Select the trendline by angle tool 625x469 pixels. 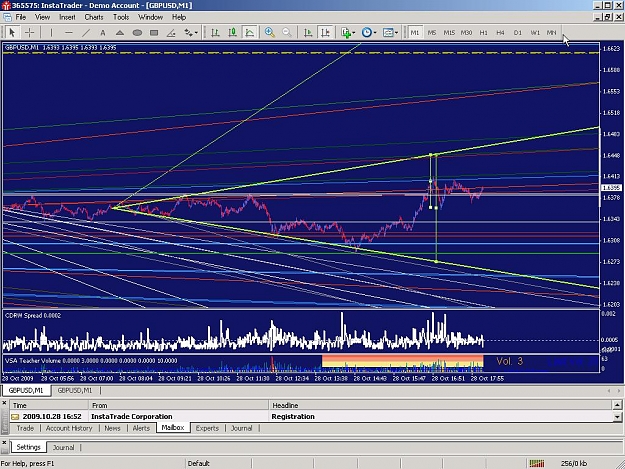click(171, 32)
